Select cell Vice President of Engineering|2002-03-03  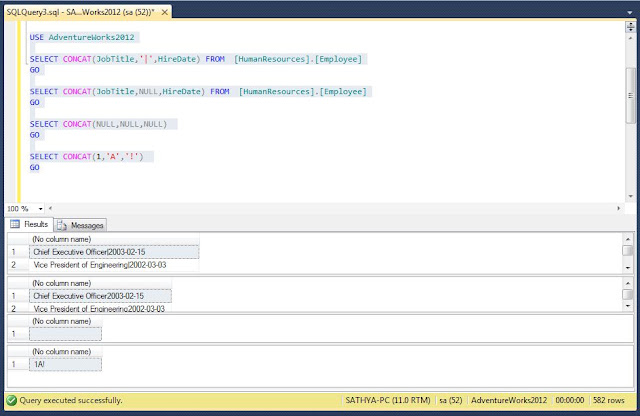click(x=114, y=265)
